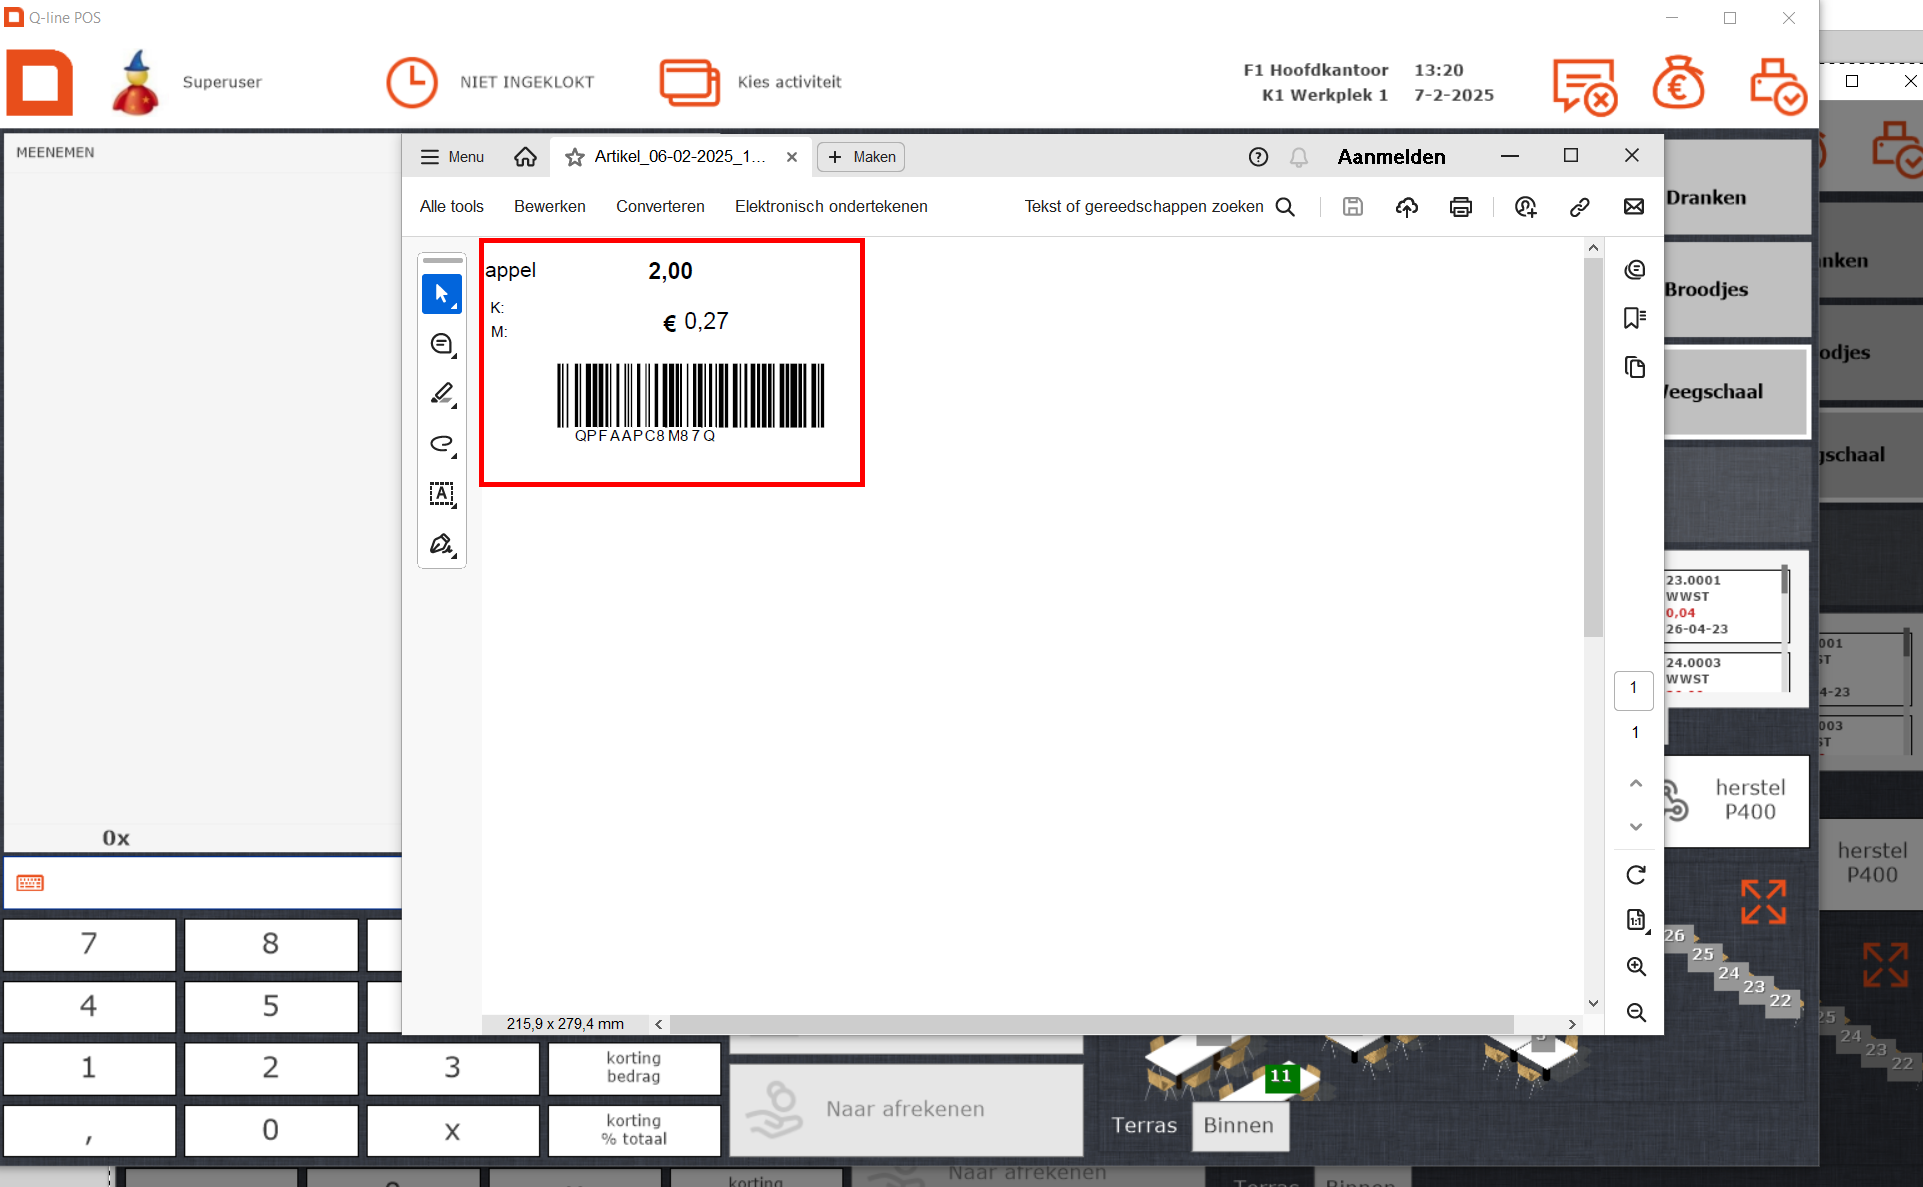Open the Acrobat Menu
The width and height of the screenshot is (1923, 1187).
[x=452, y=157]
